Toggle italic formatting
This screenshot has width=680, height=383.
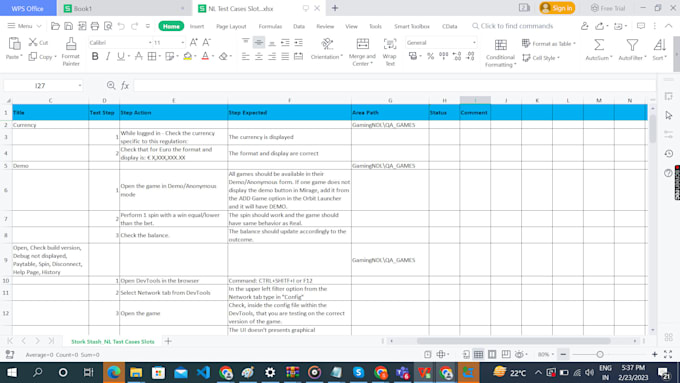tap(108, 56)
